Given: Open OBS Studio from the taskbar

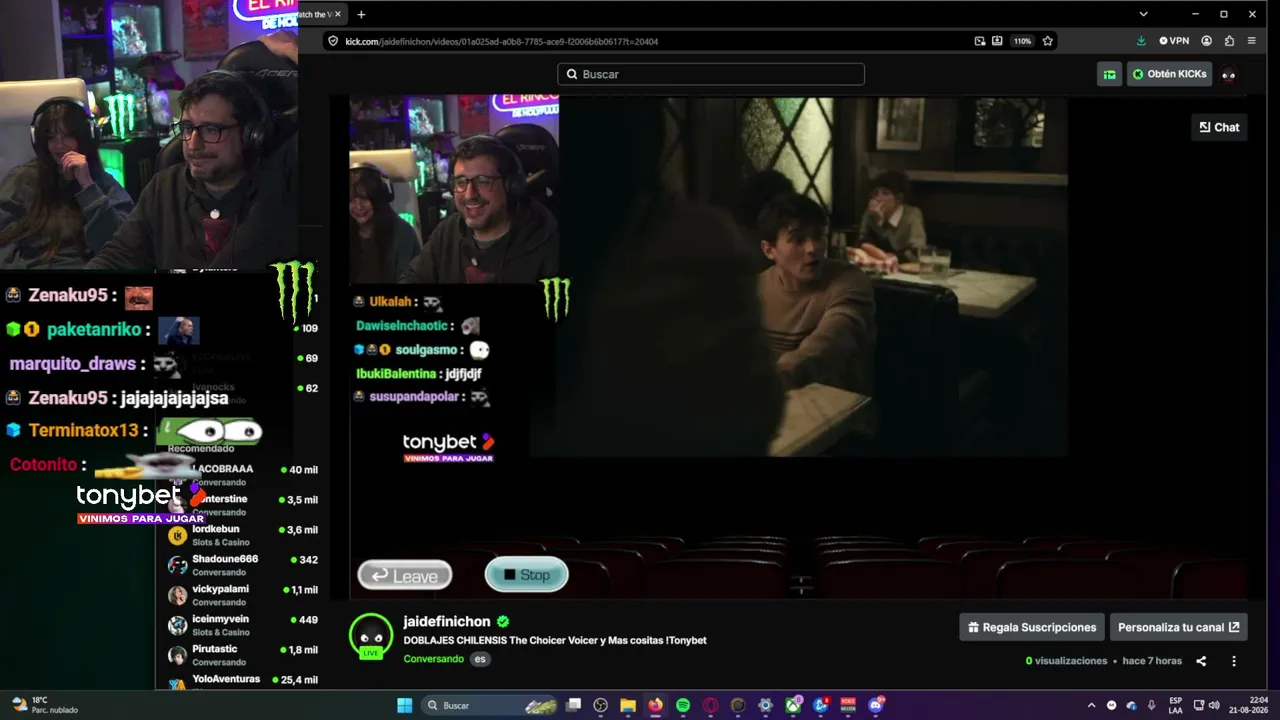Looking at the screenshot, I should [600, 705].
